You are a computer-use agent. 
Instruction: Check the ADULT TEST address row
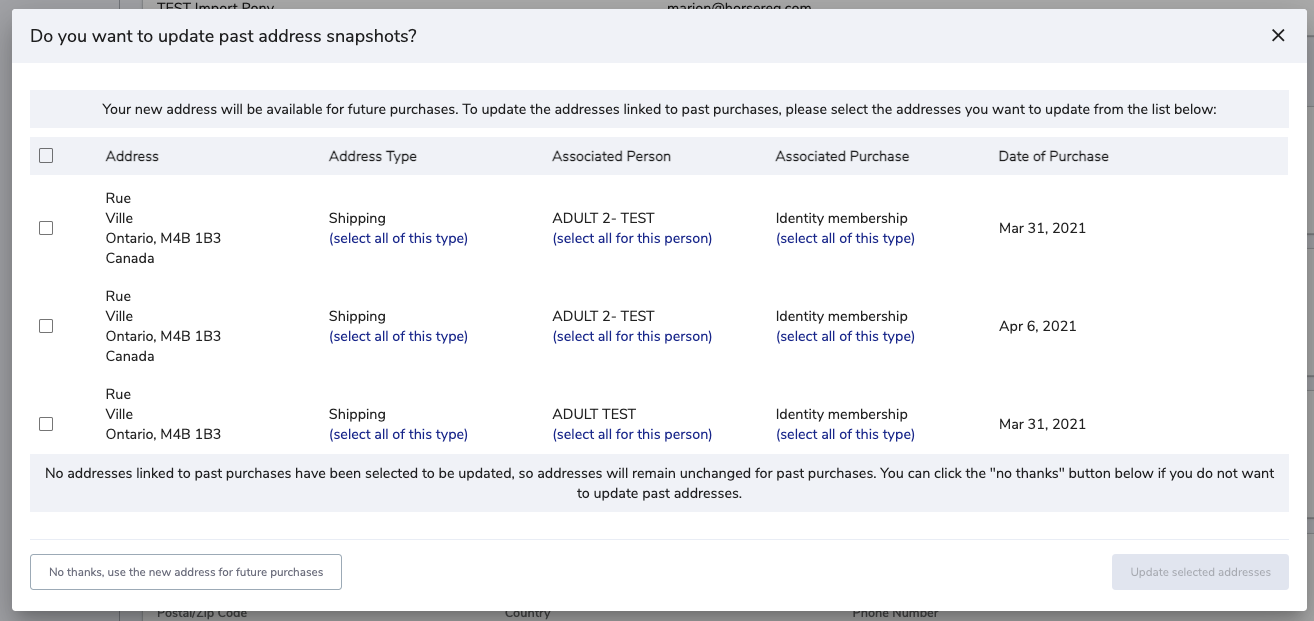(x=46, y=424)
